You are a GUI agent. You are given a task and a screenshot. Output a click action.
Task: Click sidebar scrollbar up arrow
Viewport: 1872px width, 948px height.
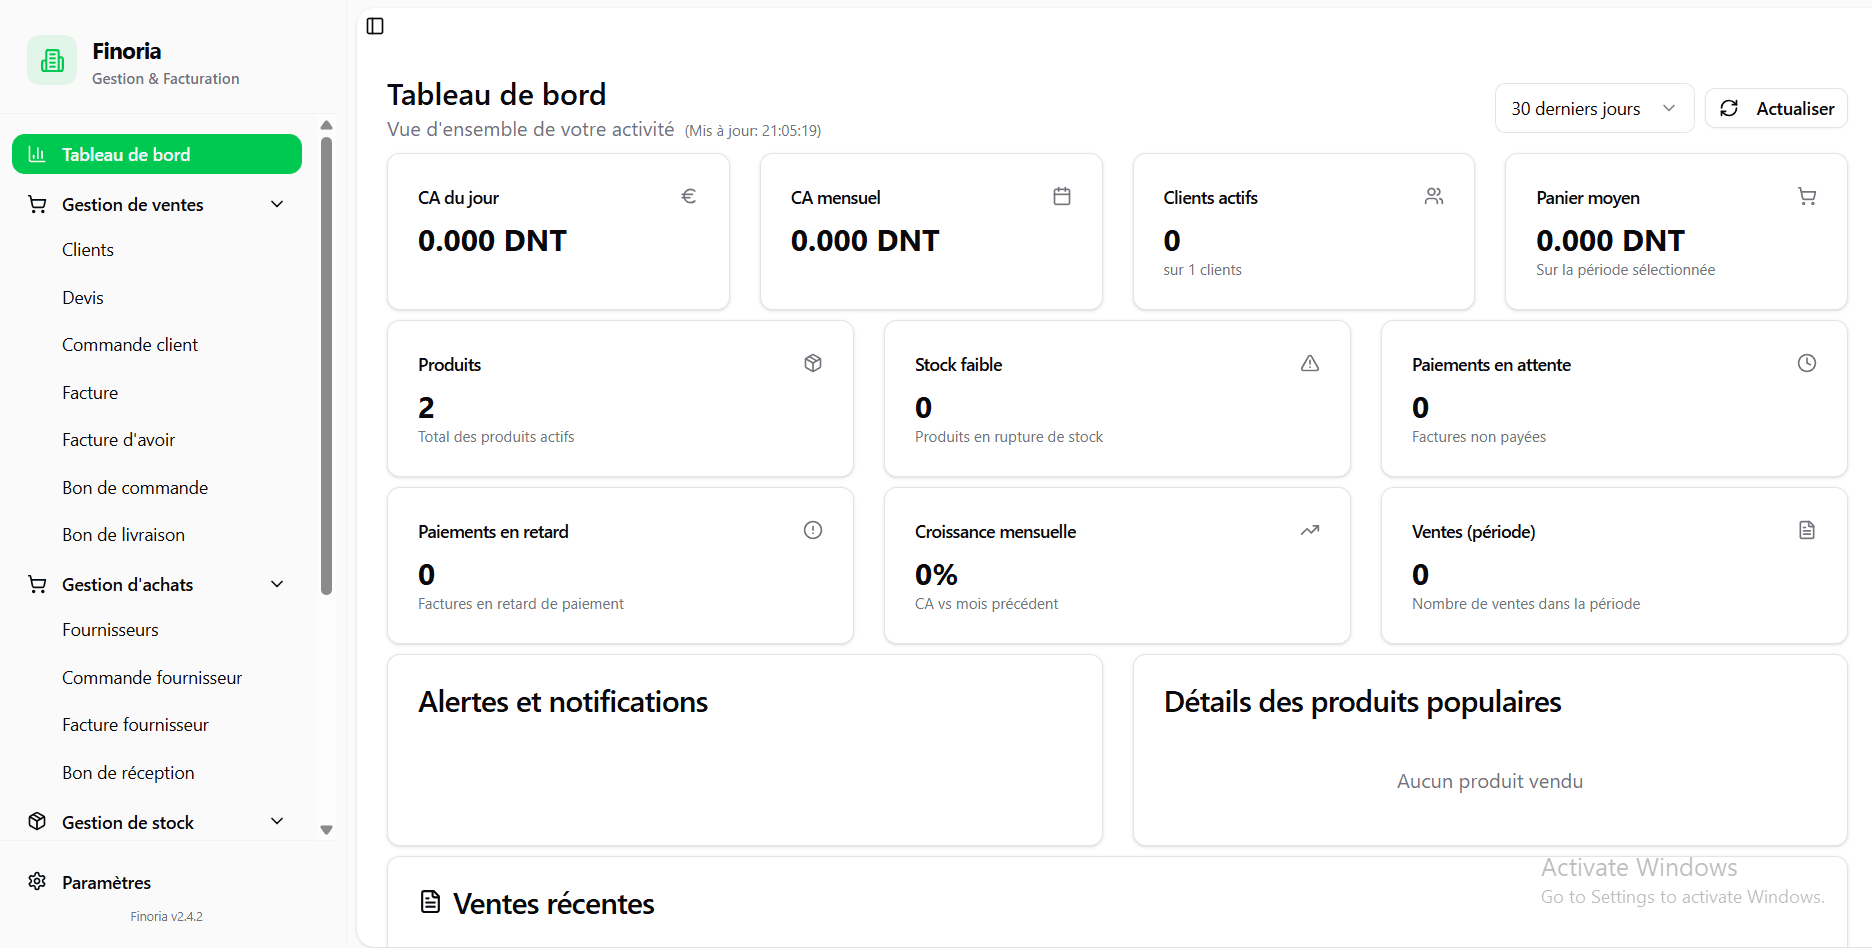326,125
